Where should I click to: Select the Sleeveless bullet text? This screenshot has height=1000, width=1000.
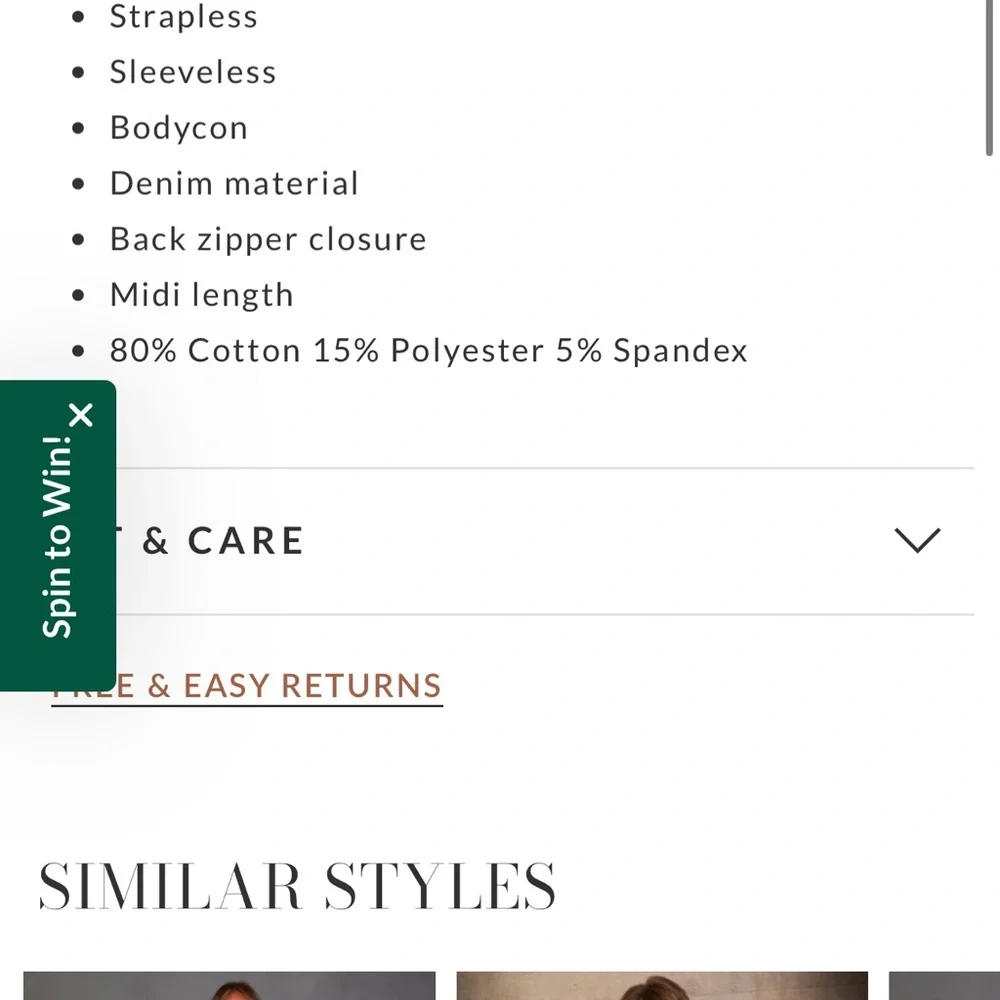[x=193, y=72]
